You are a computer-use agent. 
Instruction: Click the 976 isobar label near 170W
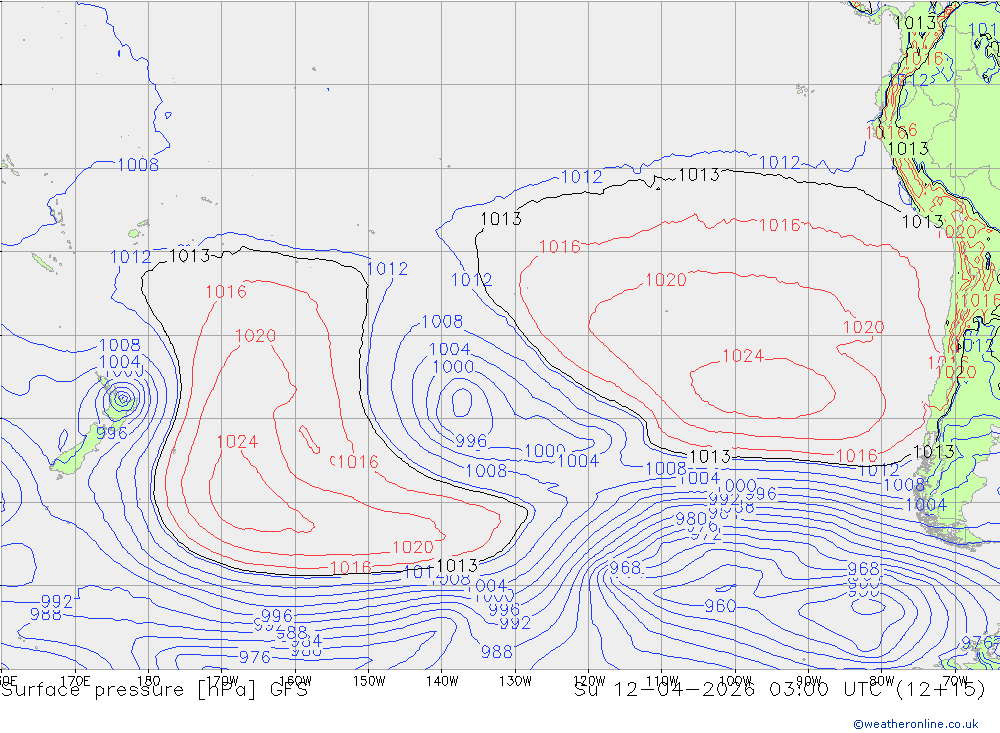(x=254, y=657)
